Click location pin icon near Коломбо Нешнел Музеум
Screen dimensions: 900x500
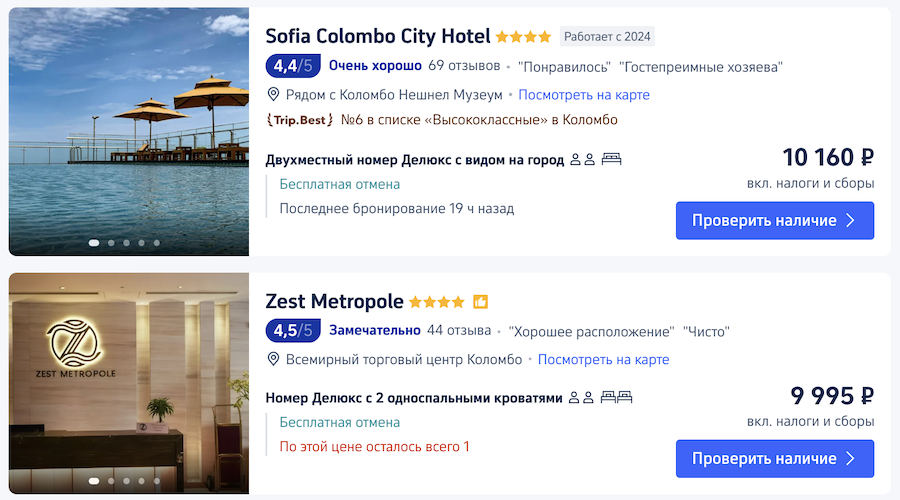pos(273,95)
